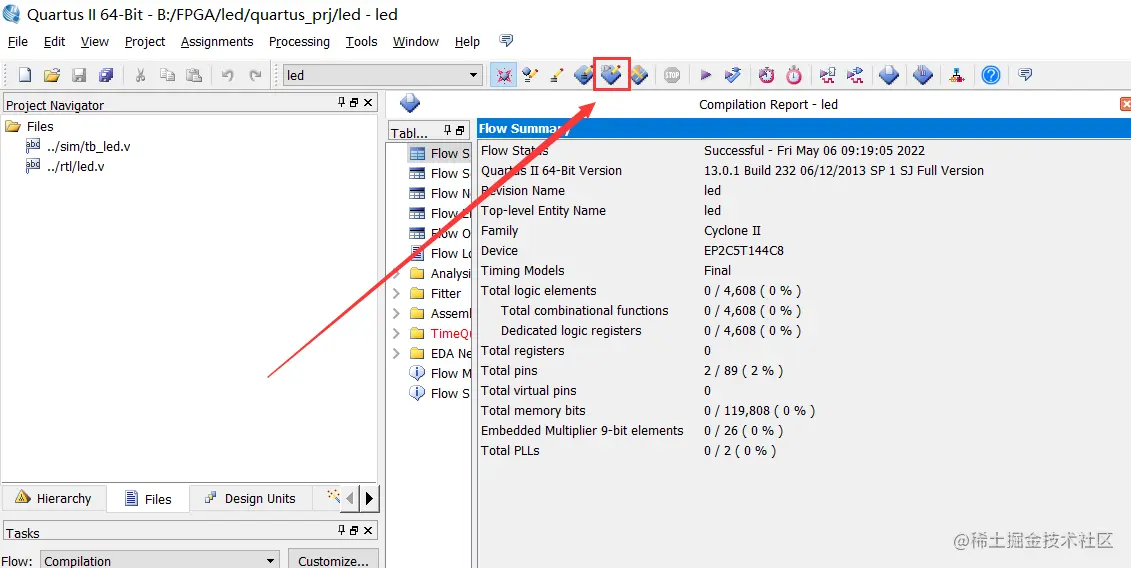The width and height of the screenshot is (1131, 568).
Task: Float the Project Navigator panel
Action: tap(354, 103)
